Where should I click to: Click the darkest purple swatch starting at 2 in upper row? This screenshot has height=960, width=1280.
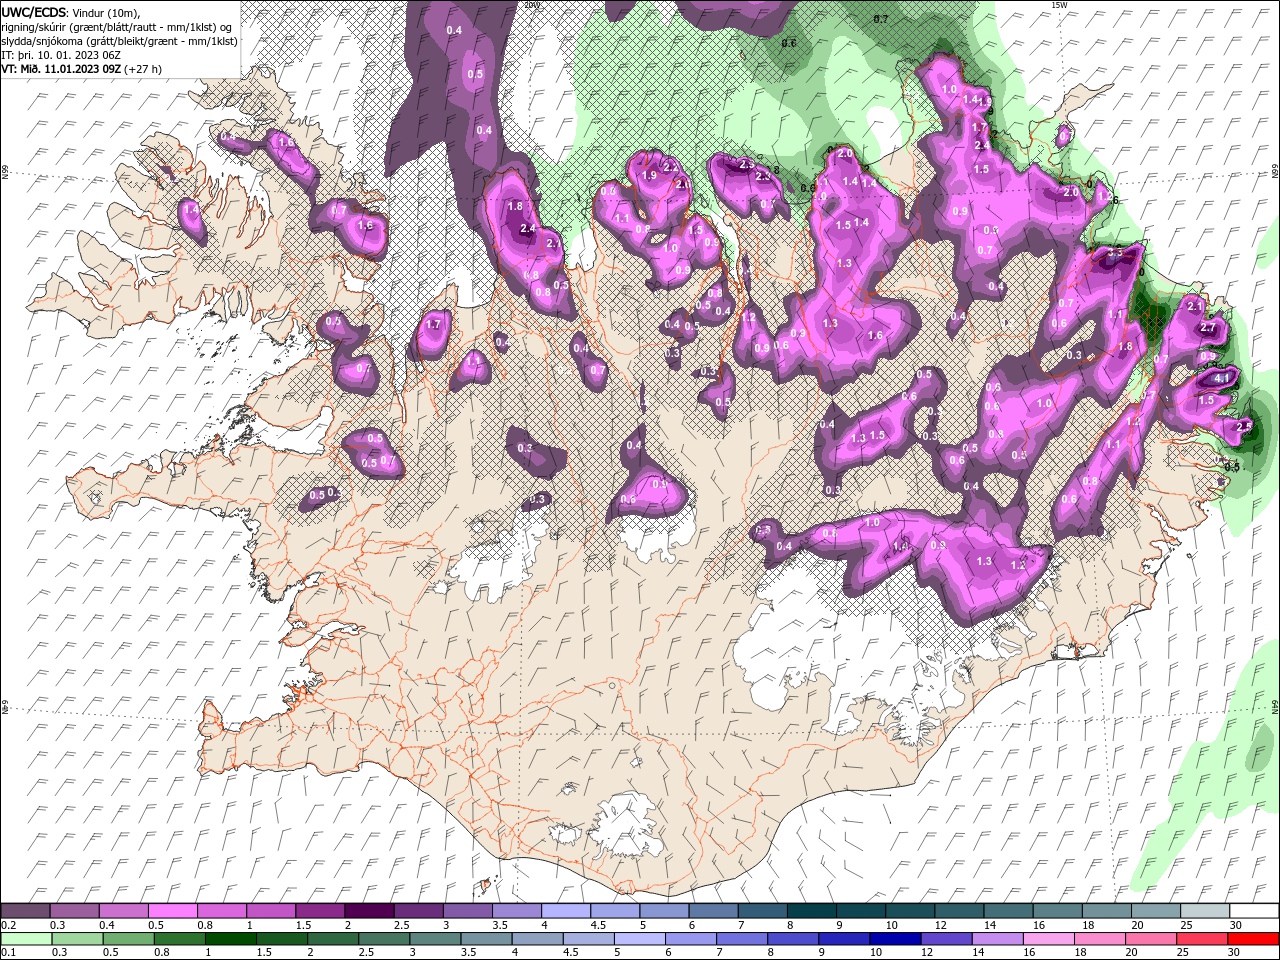pos(368,911)
